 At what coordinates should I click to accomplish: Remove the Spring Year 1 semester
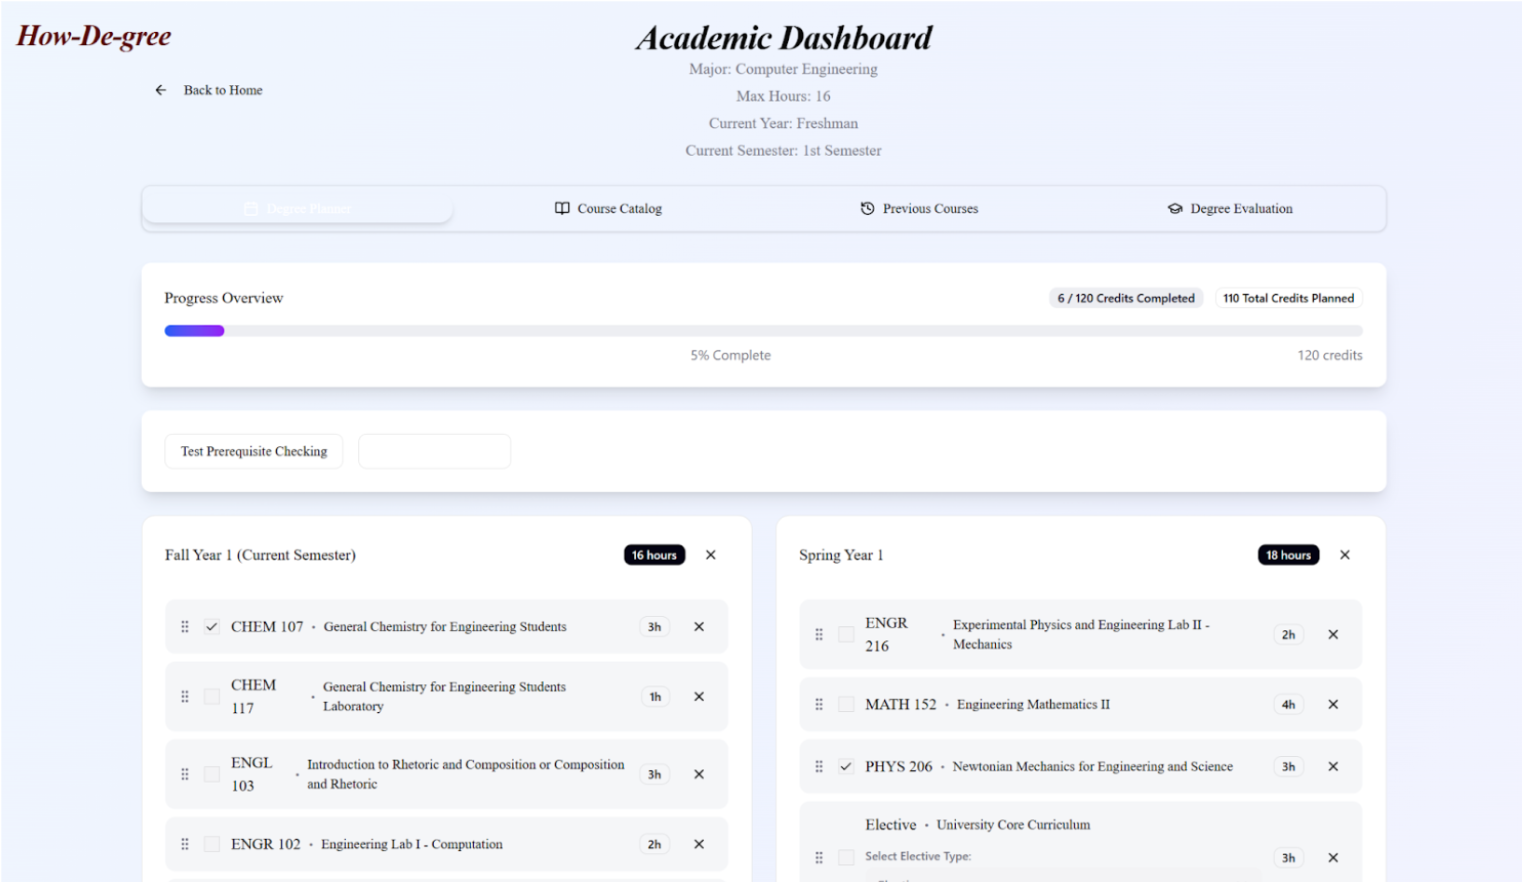pyautogui.click(x=1345, y=555)
